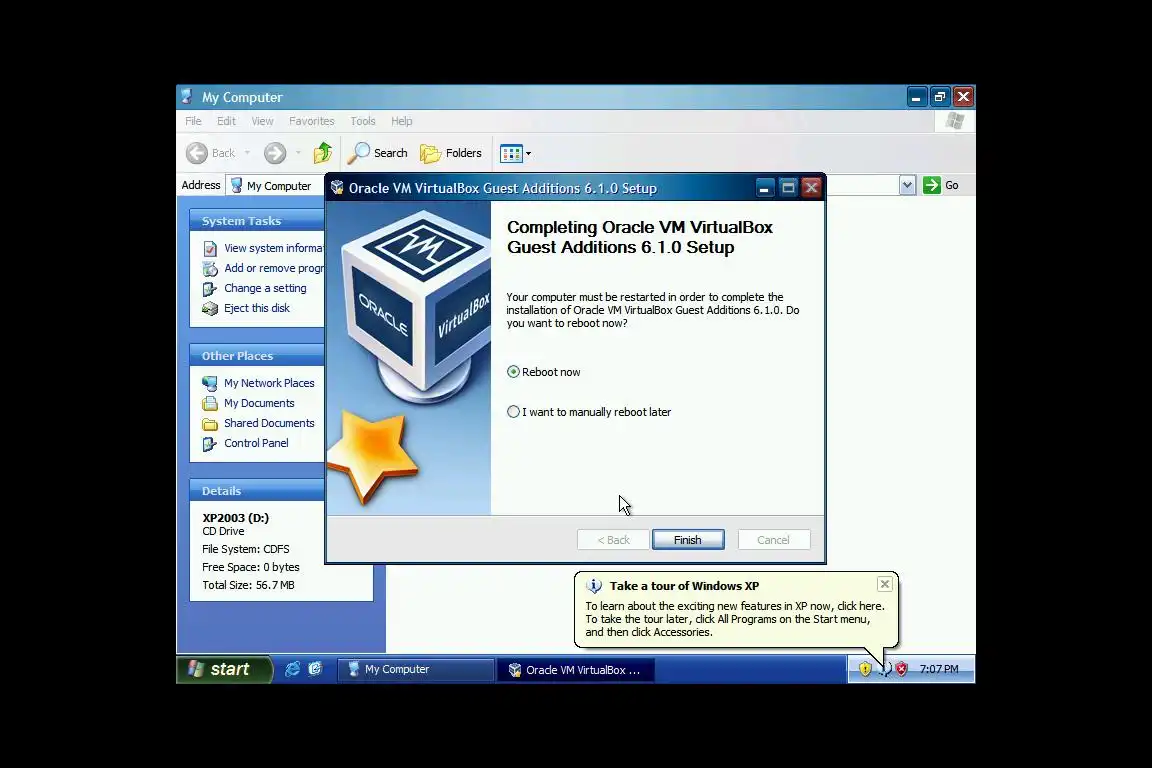Image resolution: width=1152 pixels, height=768 pixels.
Task: Switch to My Computer taskbar button
Action: coord(416,670)
